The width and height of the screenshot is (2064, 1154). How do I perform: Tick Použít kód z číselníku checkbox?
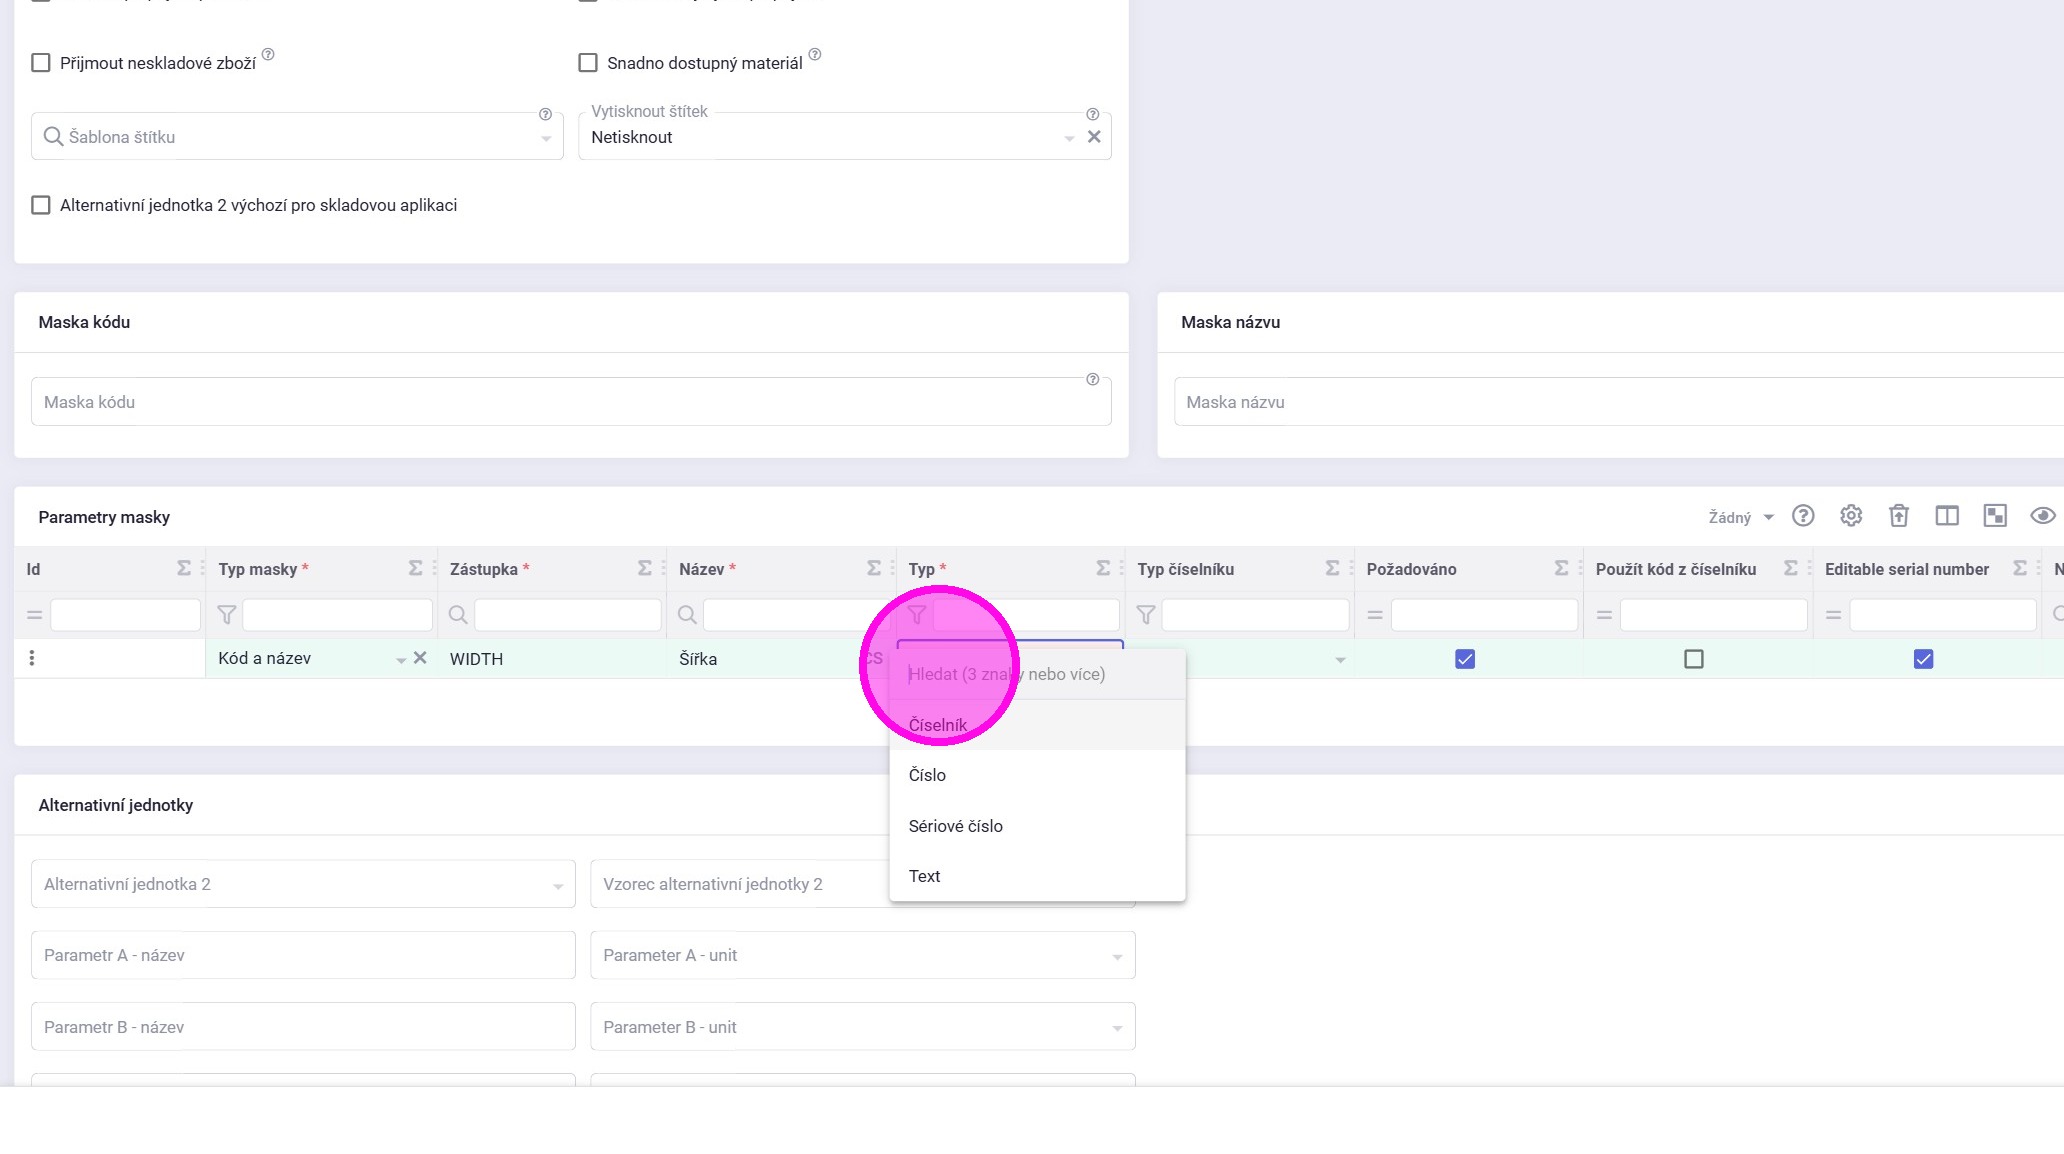1693,659
